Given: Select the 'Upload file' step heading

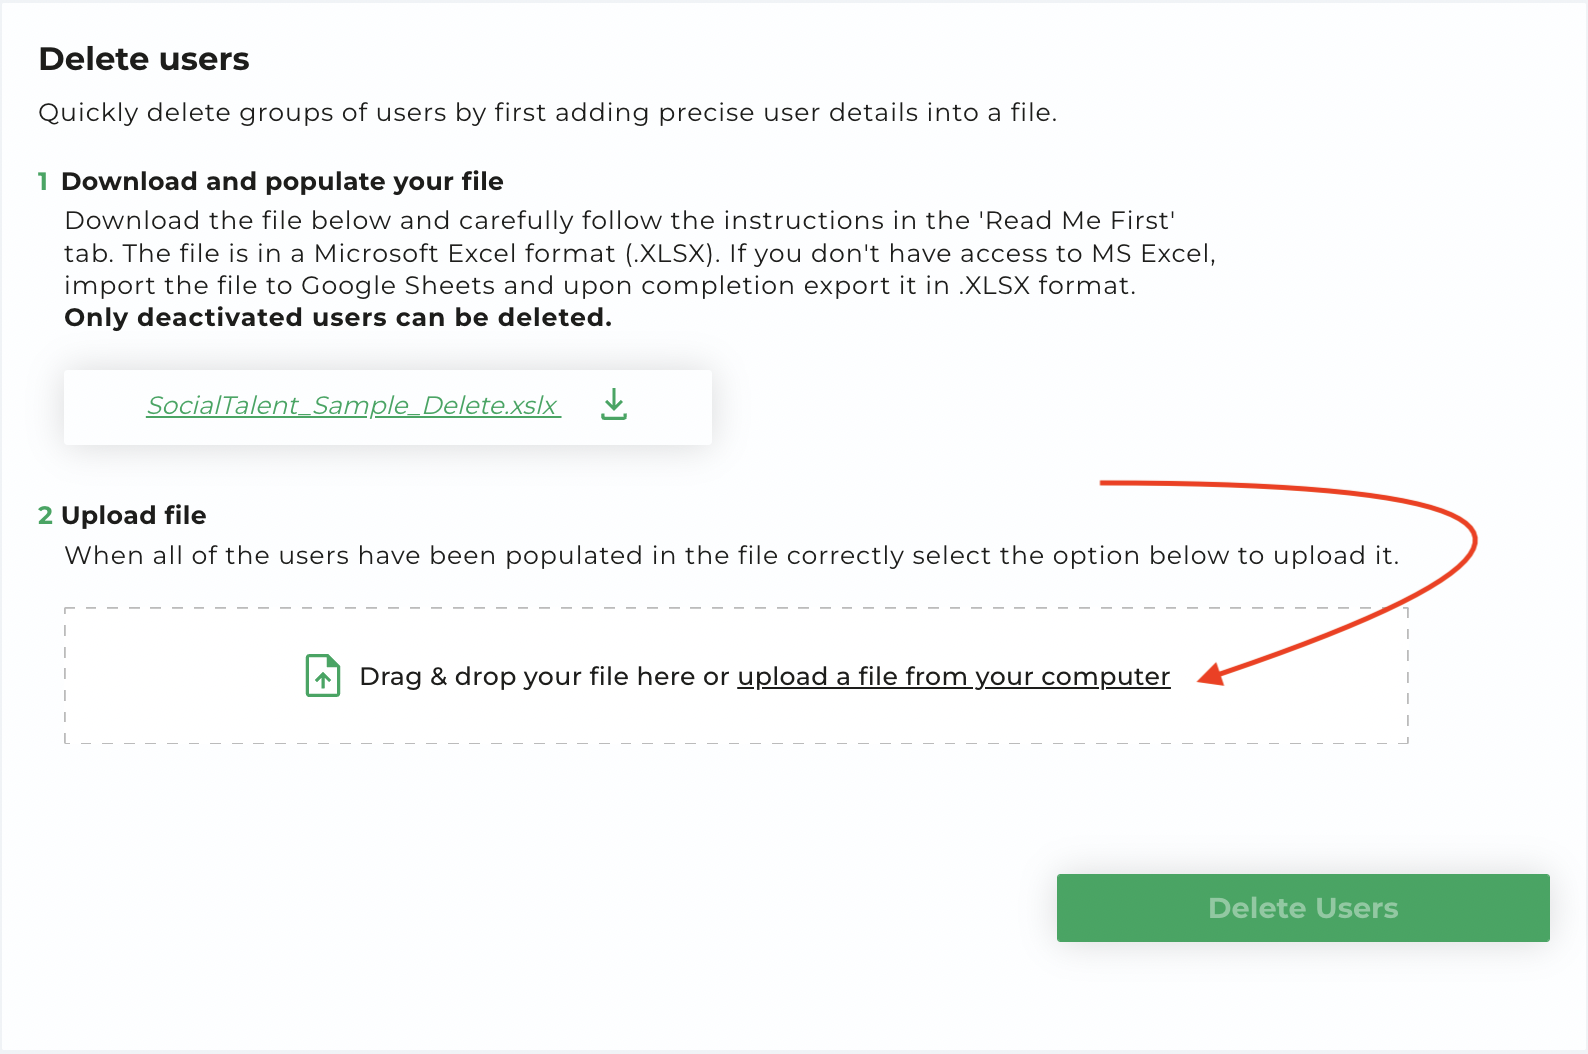Looking at the screenshot, I should 134,515.
